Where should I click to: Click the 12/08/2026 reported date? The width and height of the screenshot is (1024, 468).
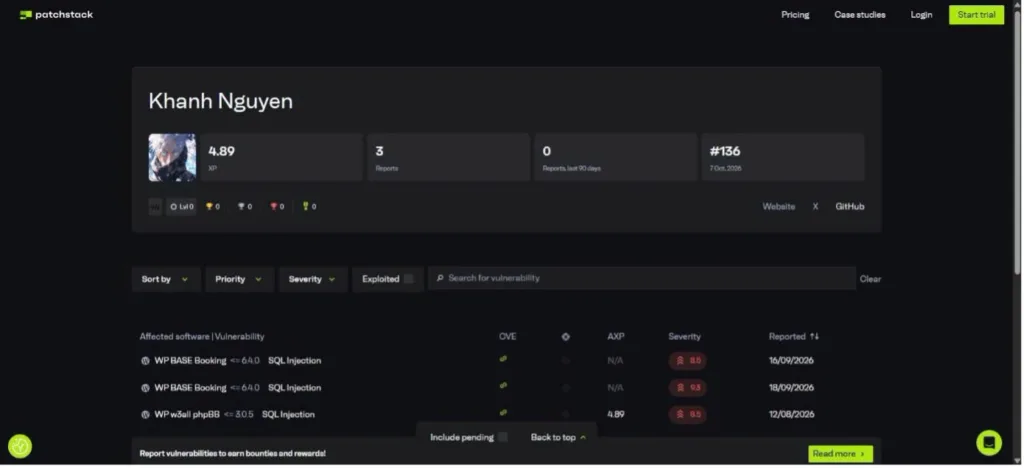pos(791,414)
